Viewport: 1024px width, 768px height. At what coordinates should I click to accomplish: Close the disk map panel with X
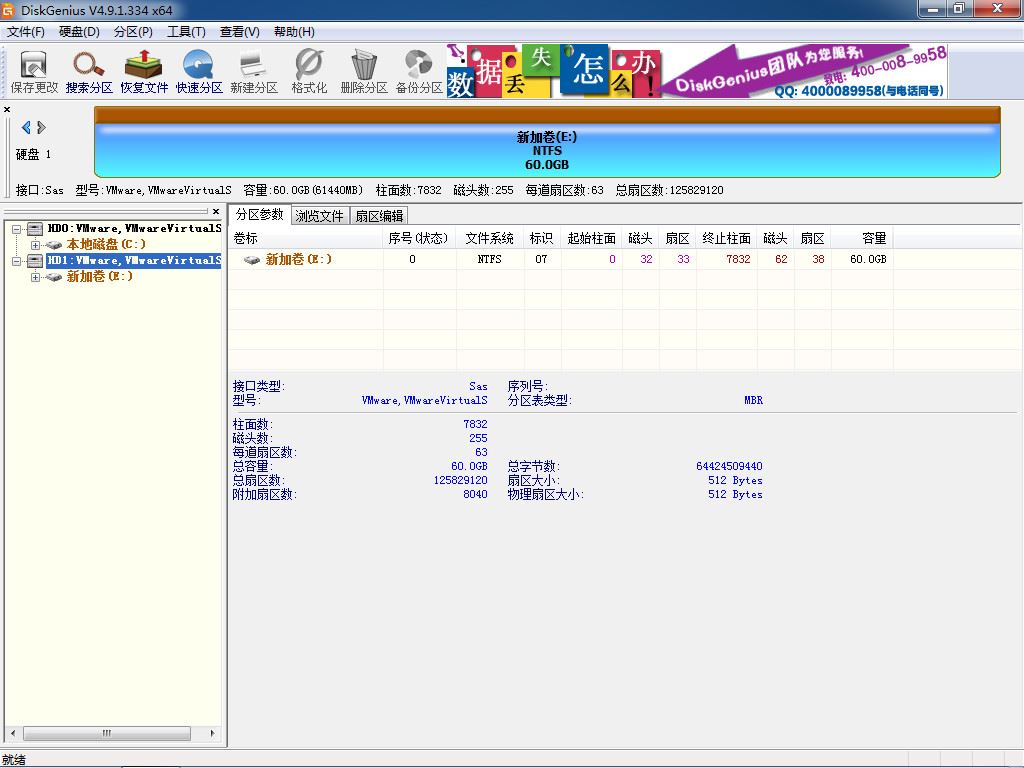coord(7,109)
